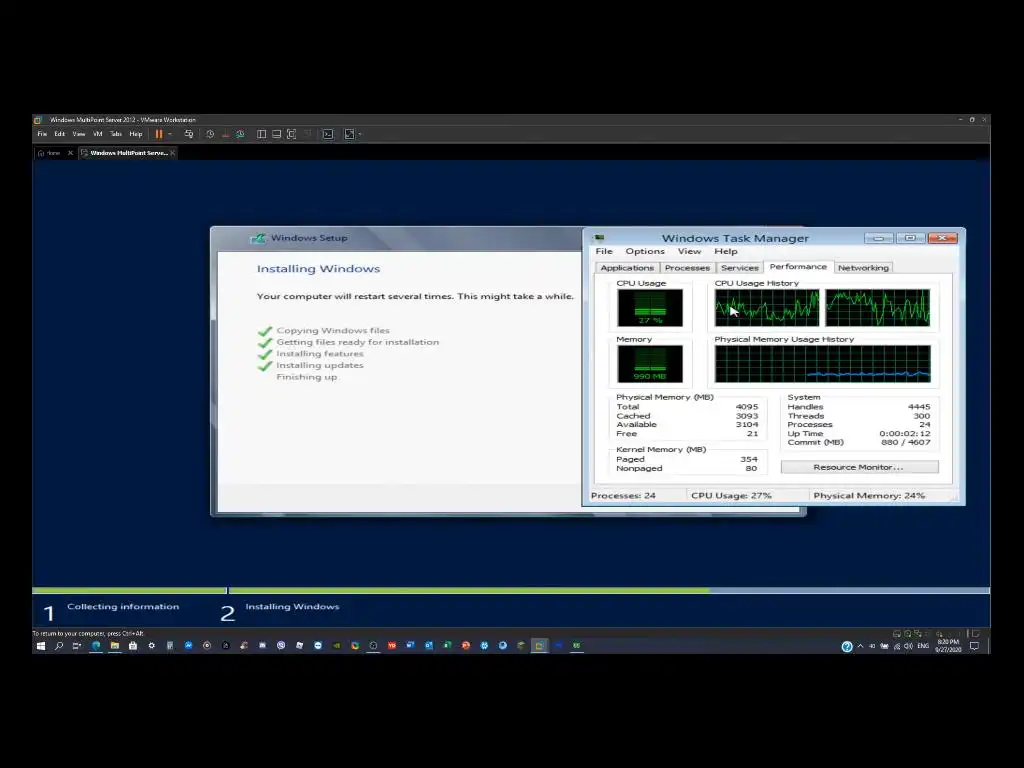Click the VMware Workstation taskbar icon

point(539,646)
